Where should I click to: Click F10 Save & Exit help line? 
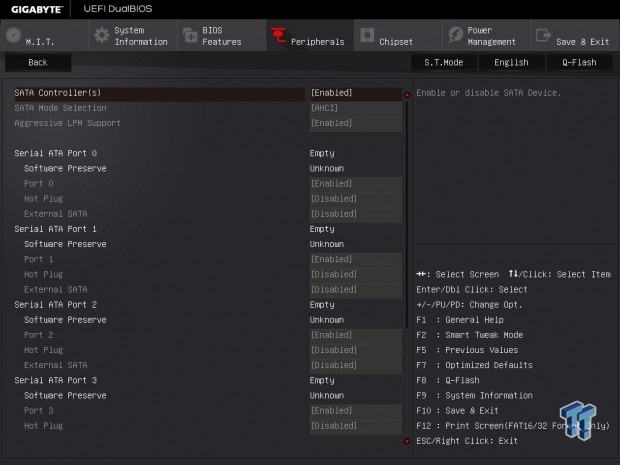coord(457,410)
